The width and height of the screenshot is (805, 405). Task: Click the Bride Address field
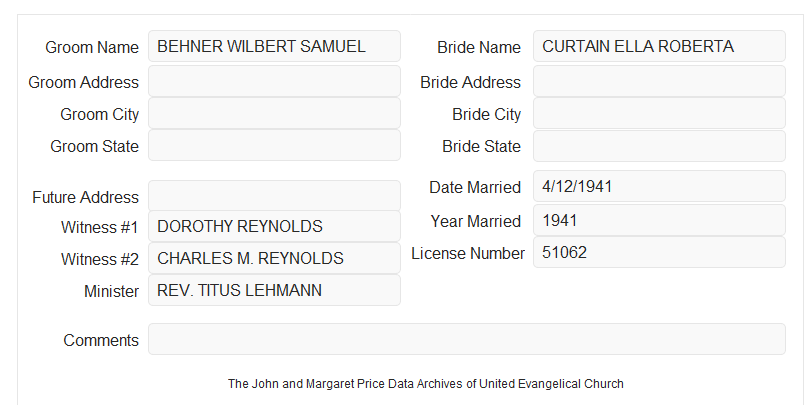coord(659,81)
